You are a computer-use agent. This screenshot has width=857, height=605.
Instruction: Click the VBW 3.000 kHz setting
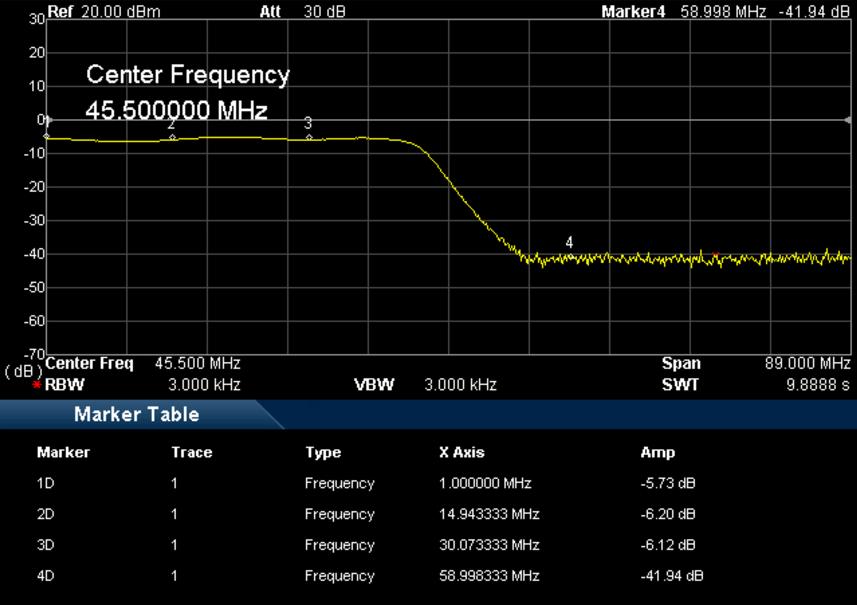click(460, 384)
